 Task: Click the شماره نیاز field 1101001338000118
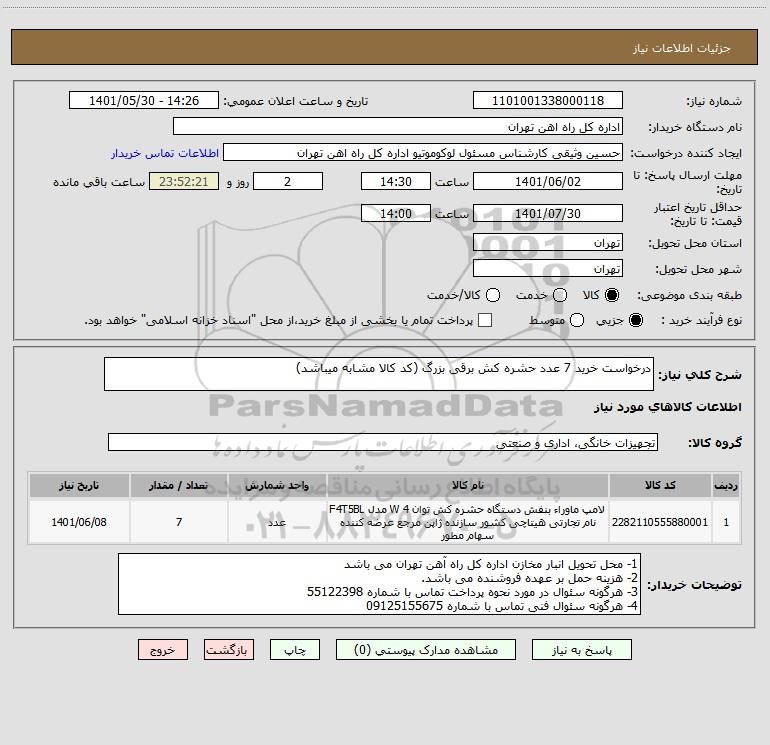pyautogui.click(x=548, y=101)
